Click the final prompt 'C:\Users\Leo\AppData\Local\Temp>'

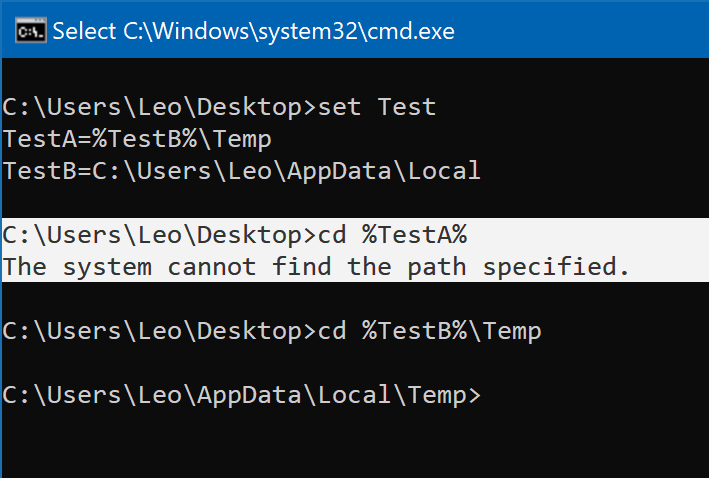(x=241, y=396)
